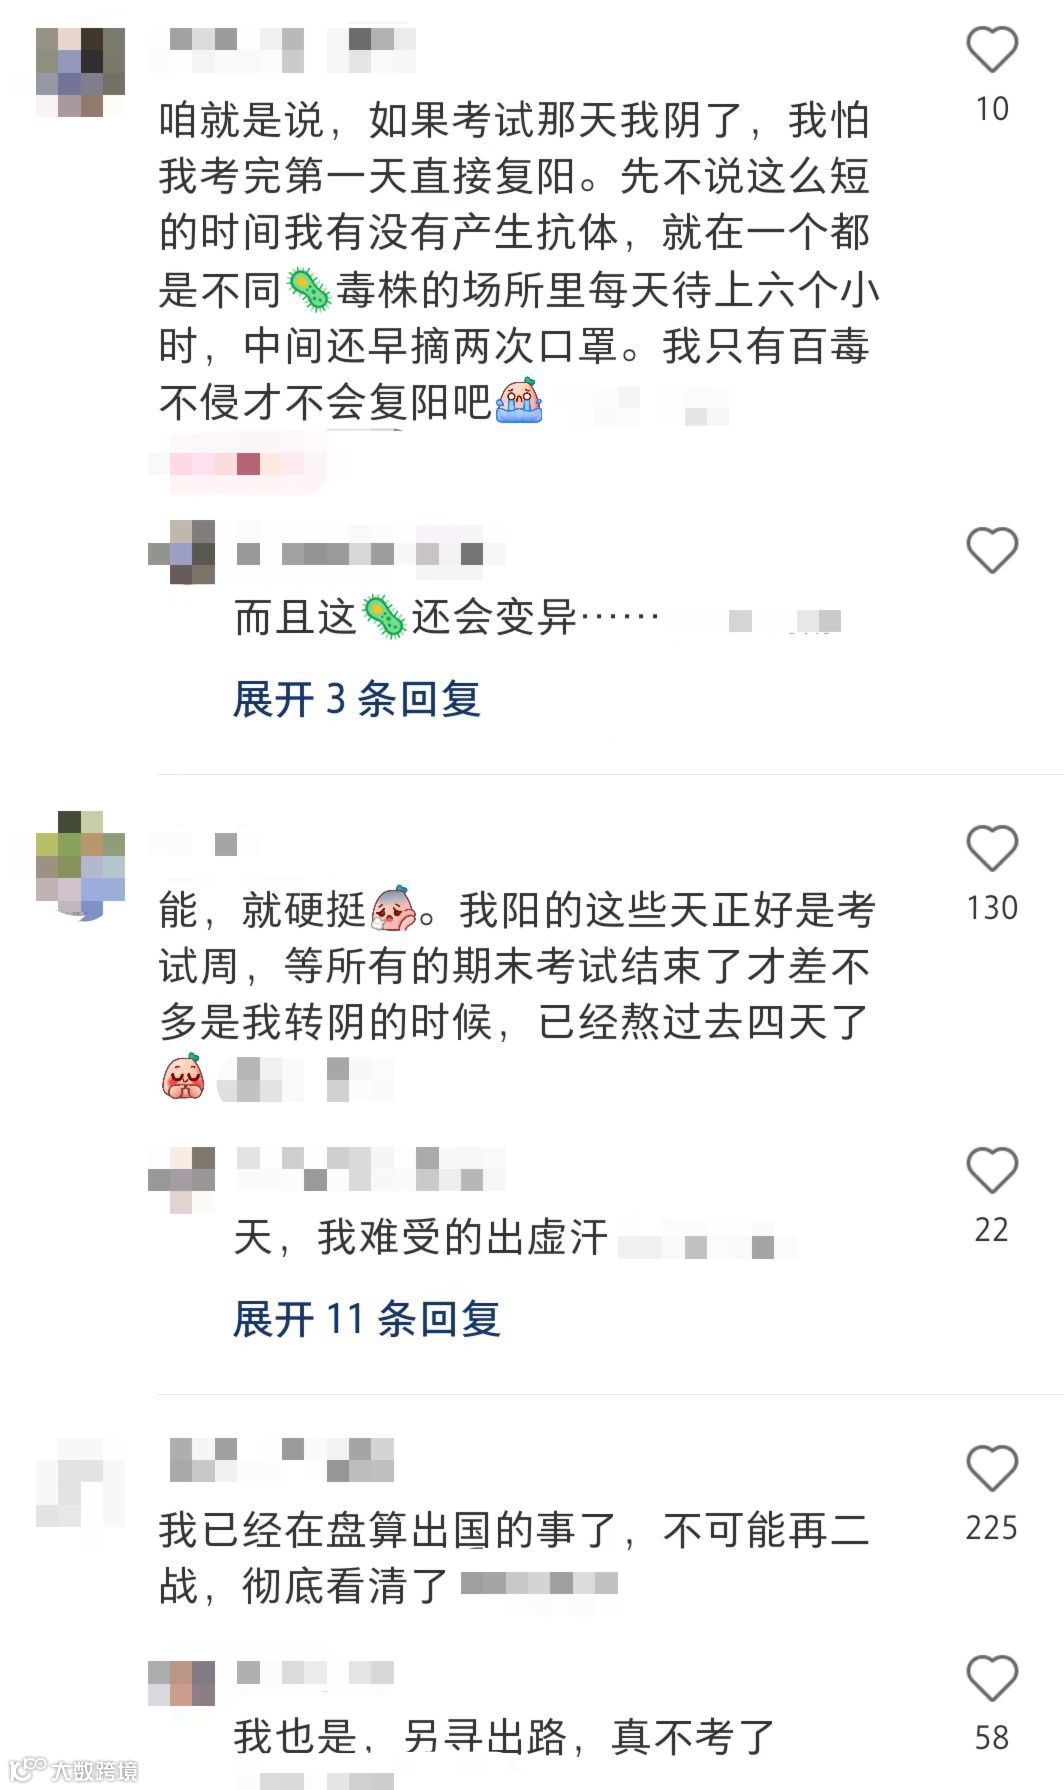Tap the crying emoji after '不会复阳吧'

(519, 401)
